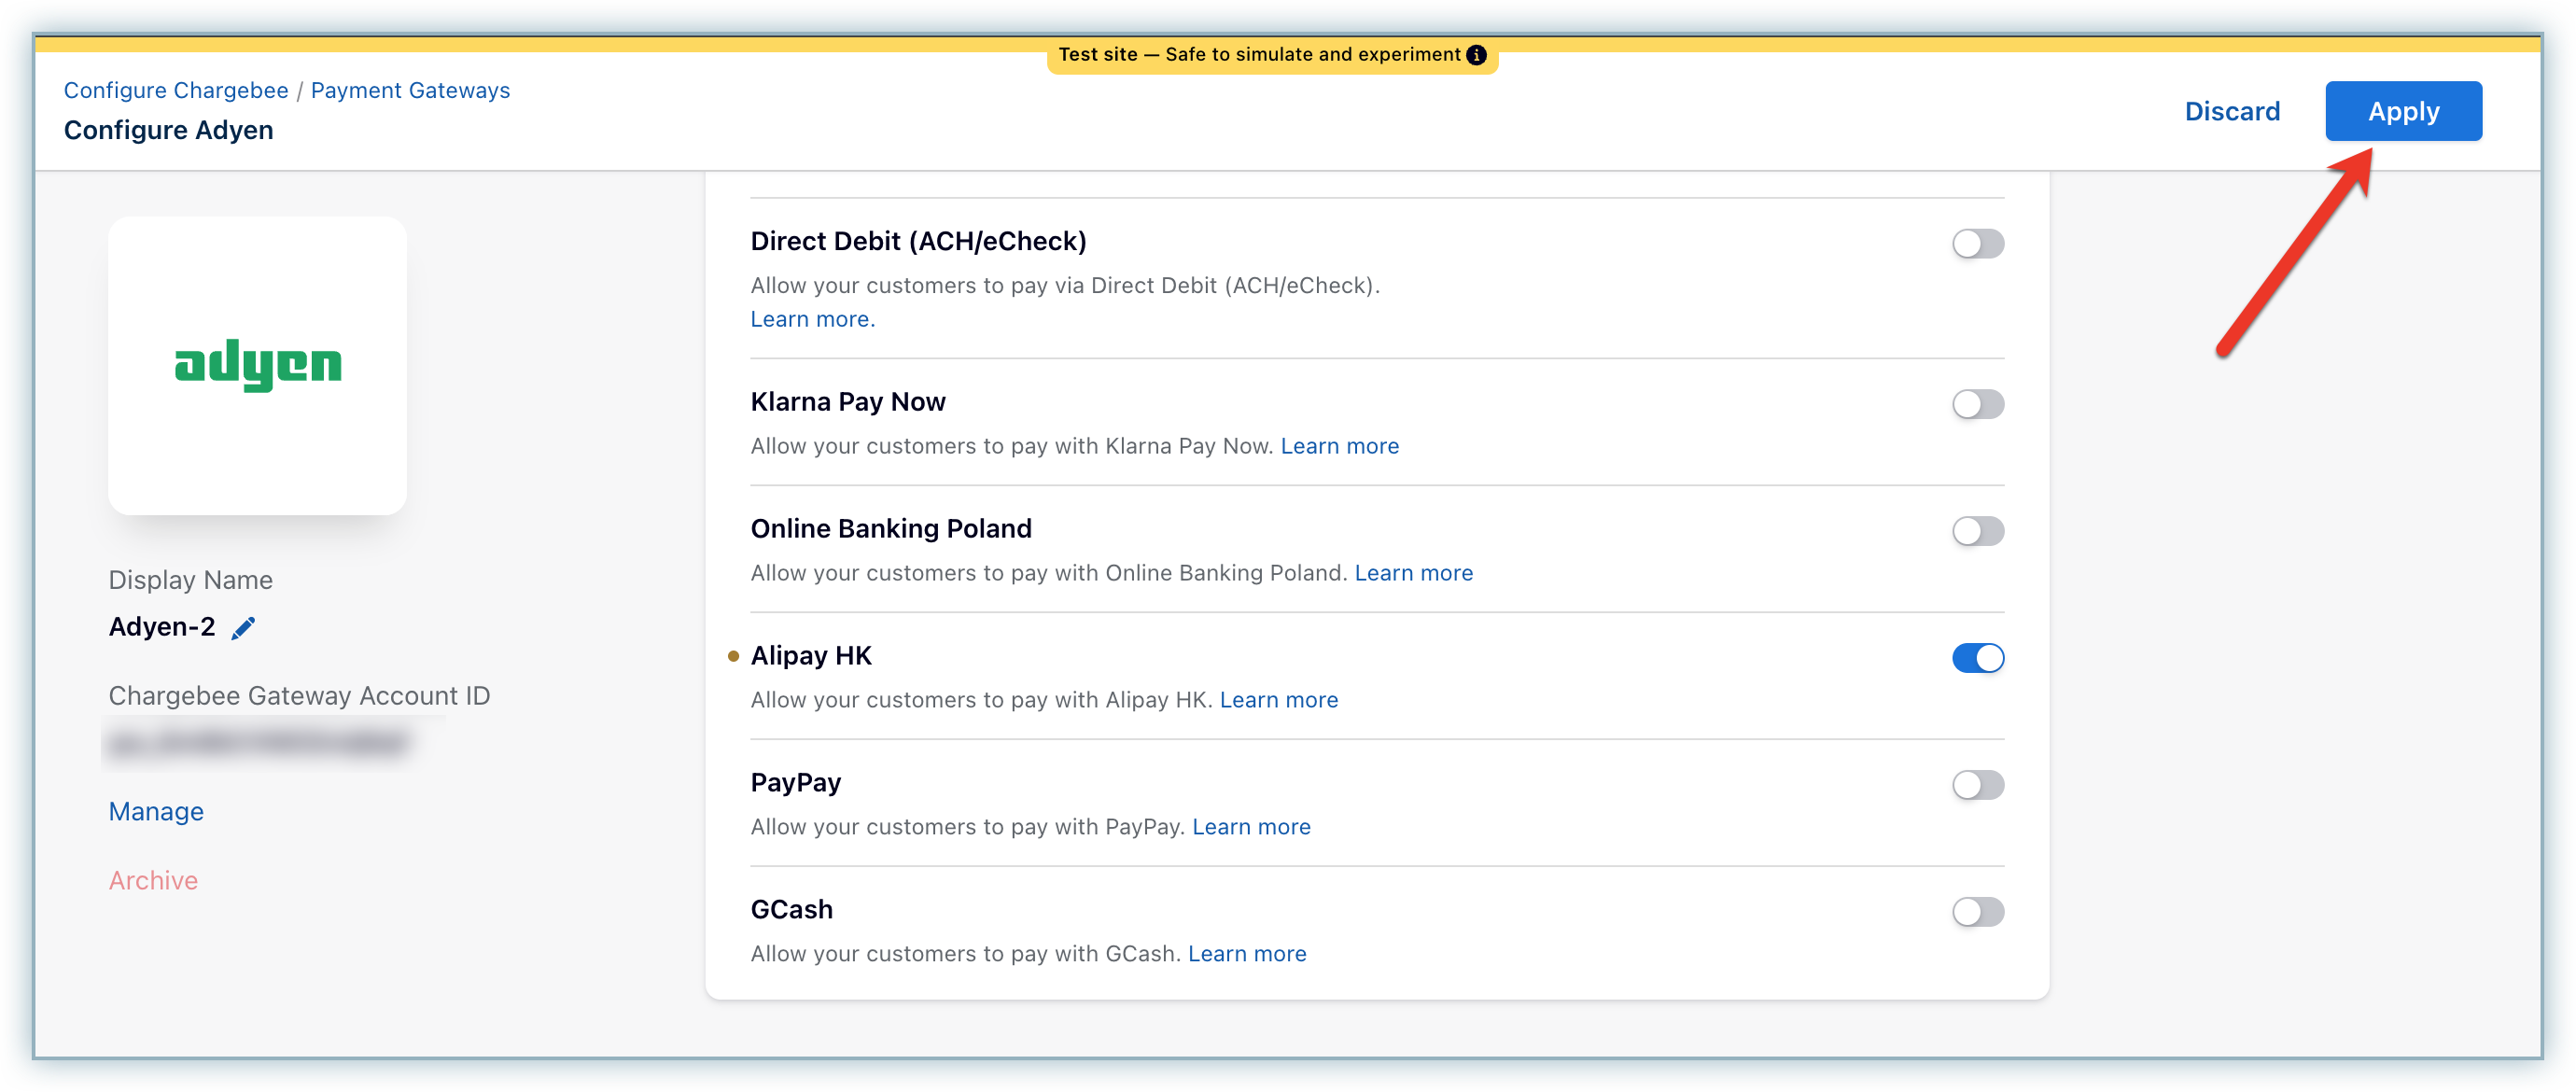
Task: Click the Adyen-2 display name text
Action: (162, 627)
